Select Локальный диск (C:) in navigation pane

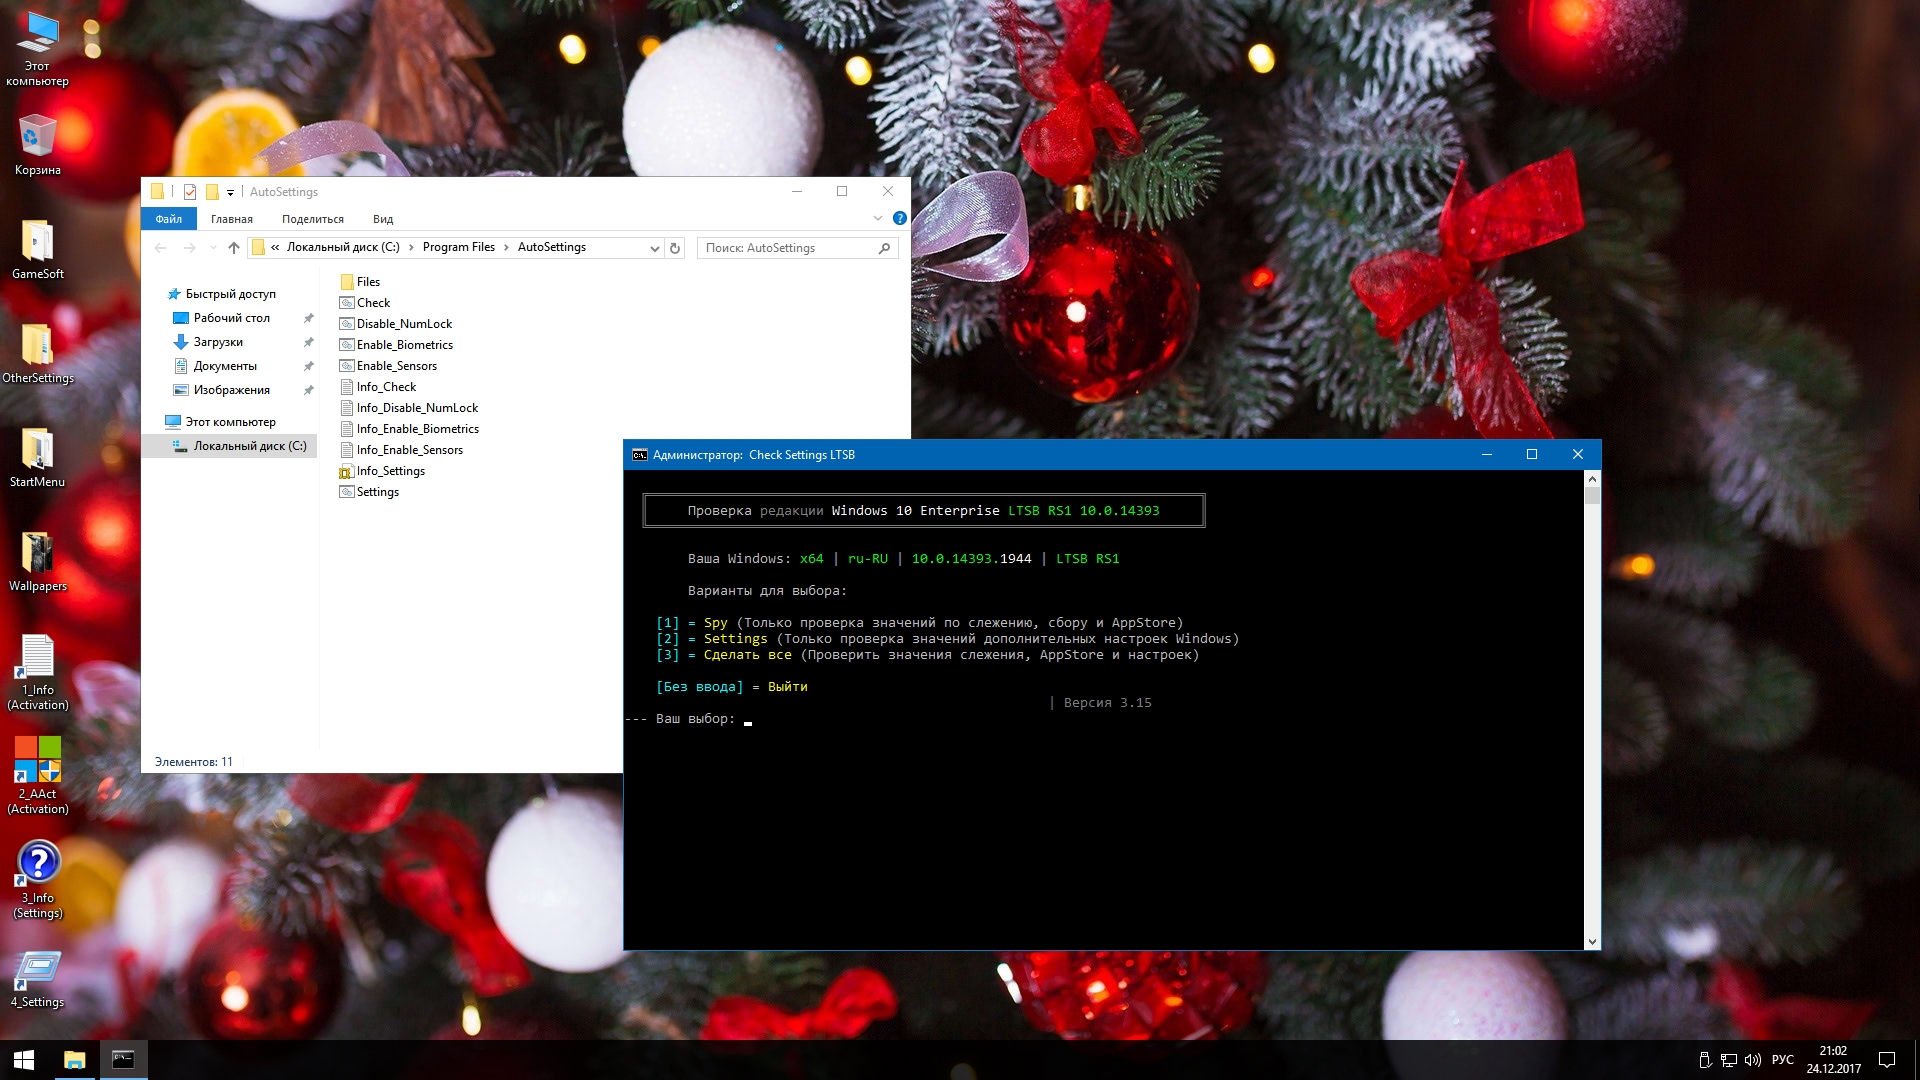tap(250, 446)
